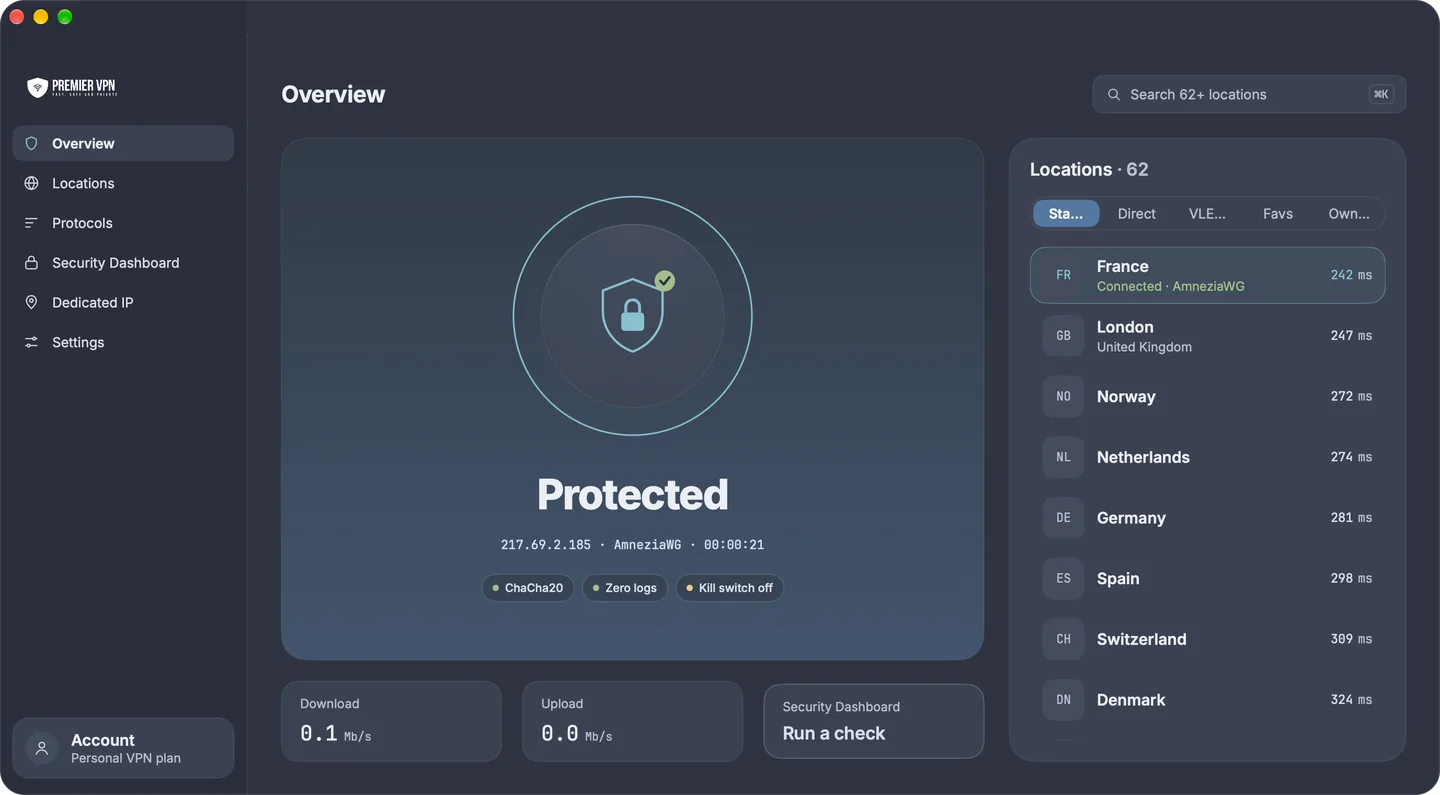Click the Download speed card
1440x795 pixels.
pyautogui.click(x=391, y=721)
